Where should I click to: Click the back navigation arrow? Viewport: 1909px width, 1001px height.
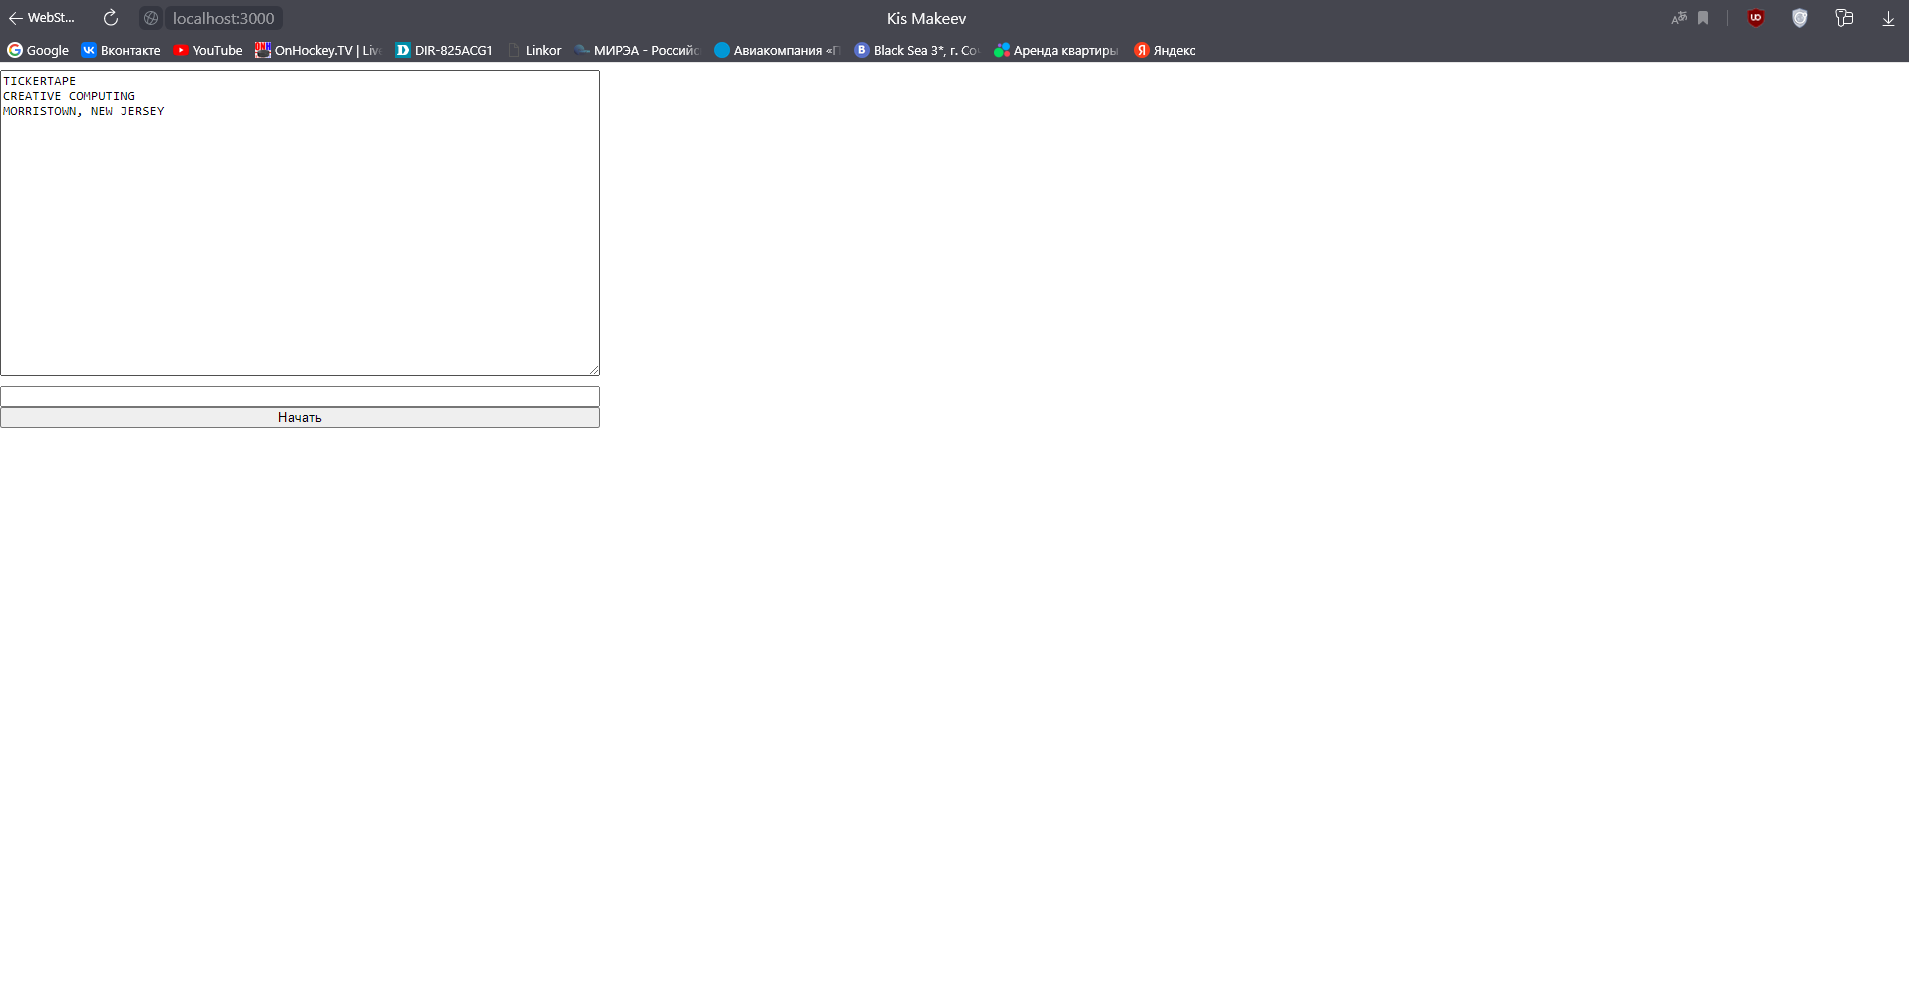coord(16,17)
